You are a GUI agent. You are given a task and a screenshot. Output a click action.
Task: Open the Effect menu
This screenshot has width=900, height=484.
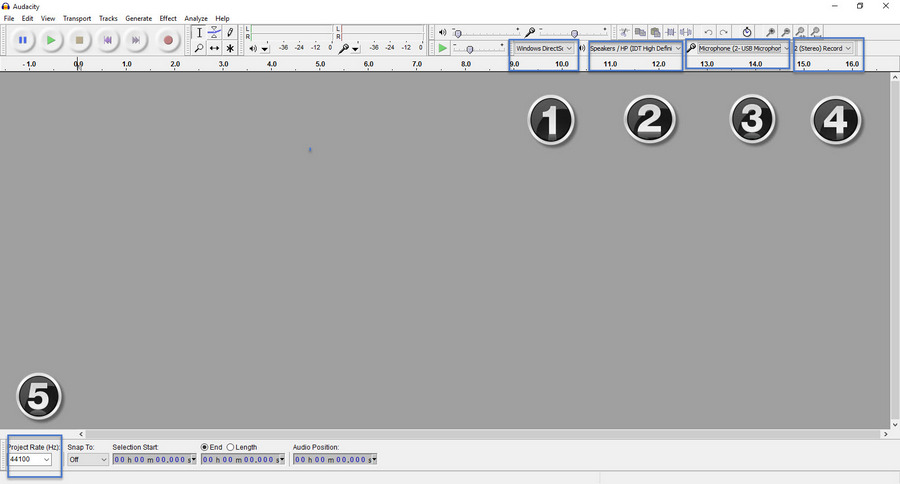click(x=168, y=18)
